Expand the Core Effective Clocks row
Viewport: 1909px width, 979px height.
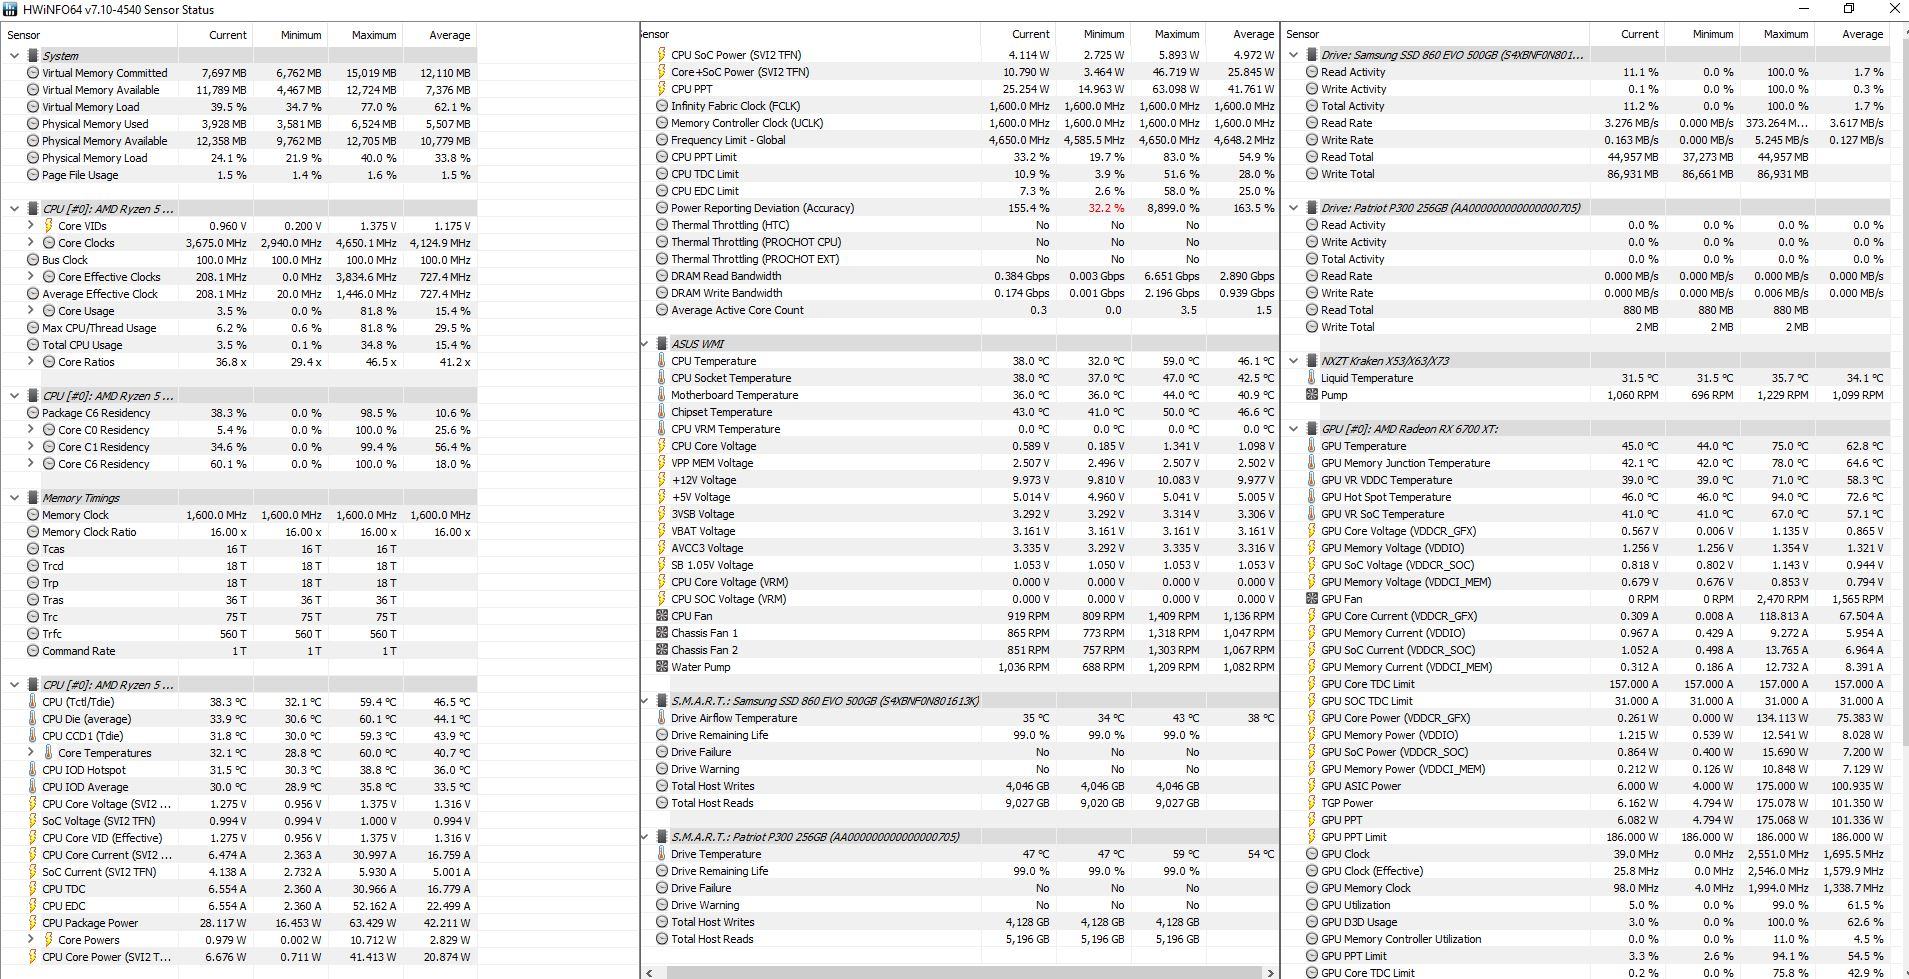coord(30,277)
